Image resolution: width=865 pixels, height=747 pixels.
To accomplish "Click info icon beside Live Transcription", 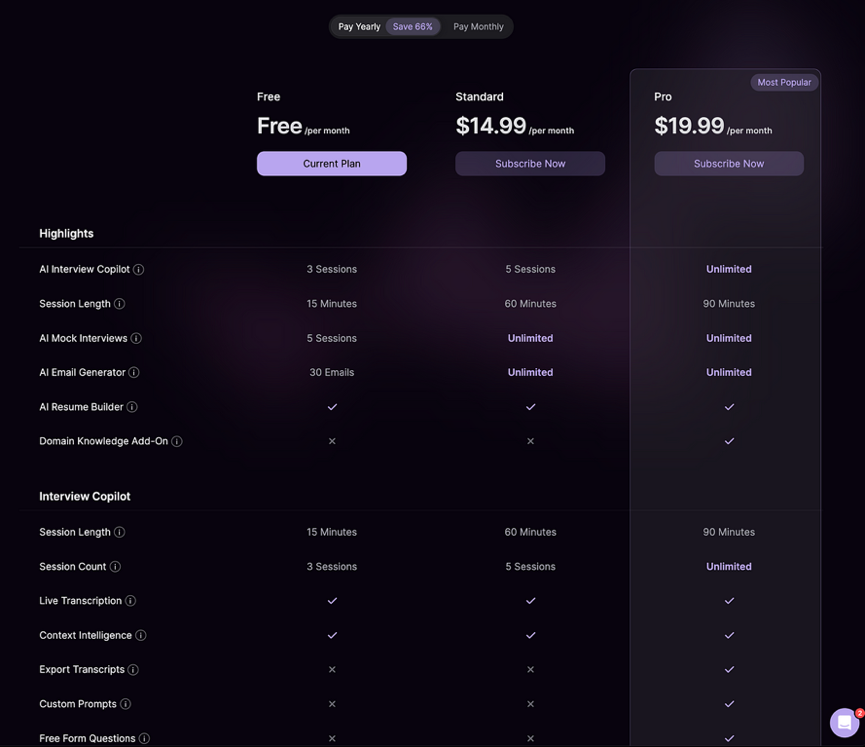I will pyautogui.click(x=130, y=601).
